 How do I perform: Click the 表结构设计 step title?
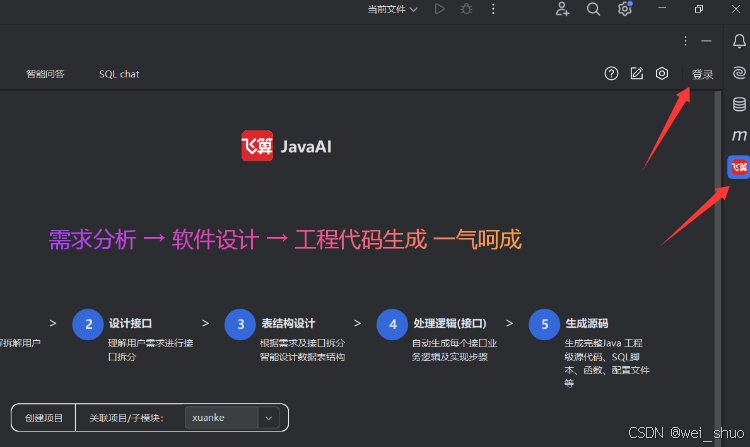coord(288,324)
